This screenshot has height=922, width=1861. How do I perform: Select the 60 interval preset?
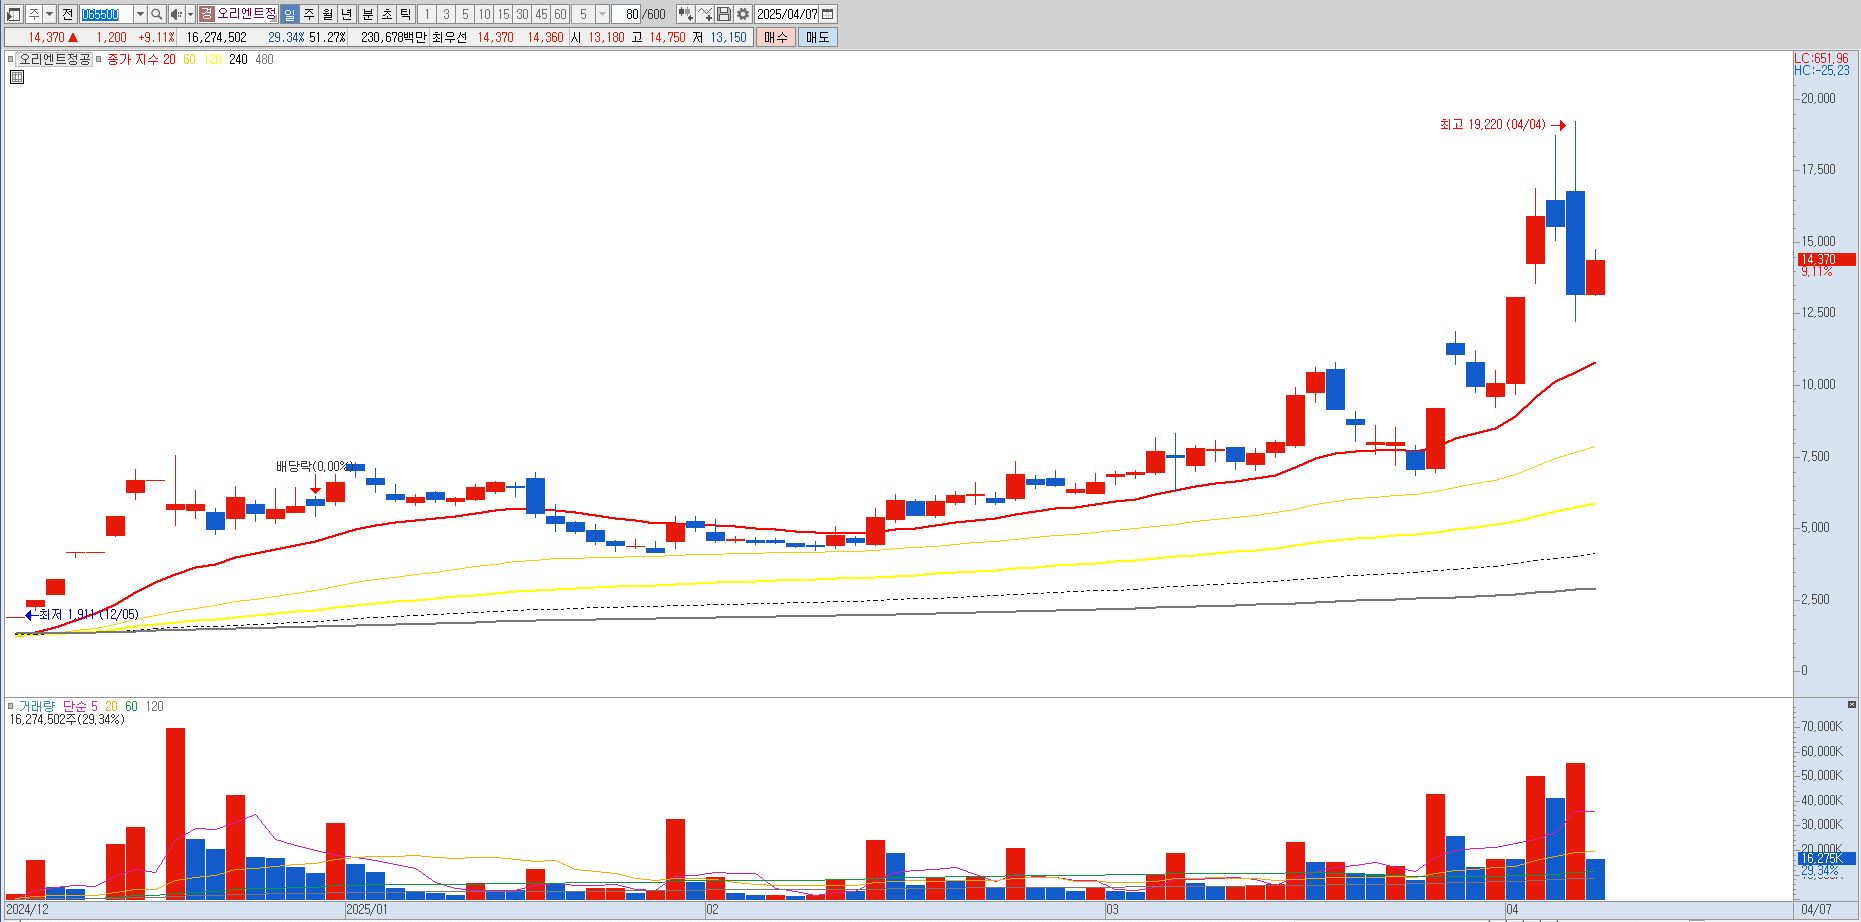click(560, 14)
